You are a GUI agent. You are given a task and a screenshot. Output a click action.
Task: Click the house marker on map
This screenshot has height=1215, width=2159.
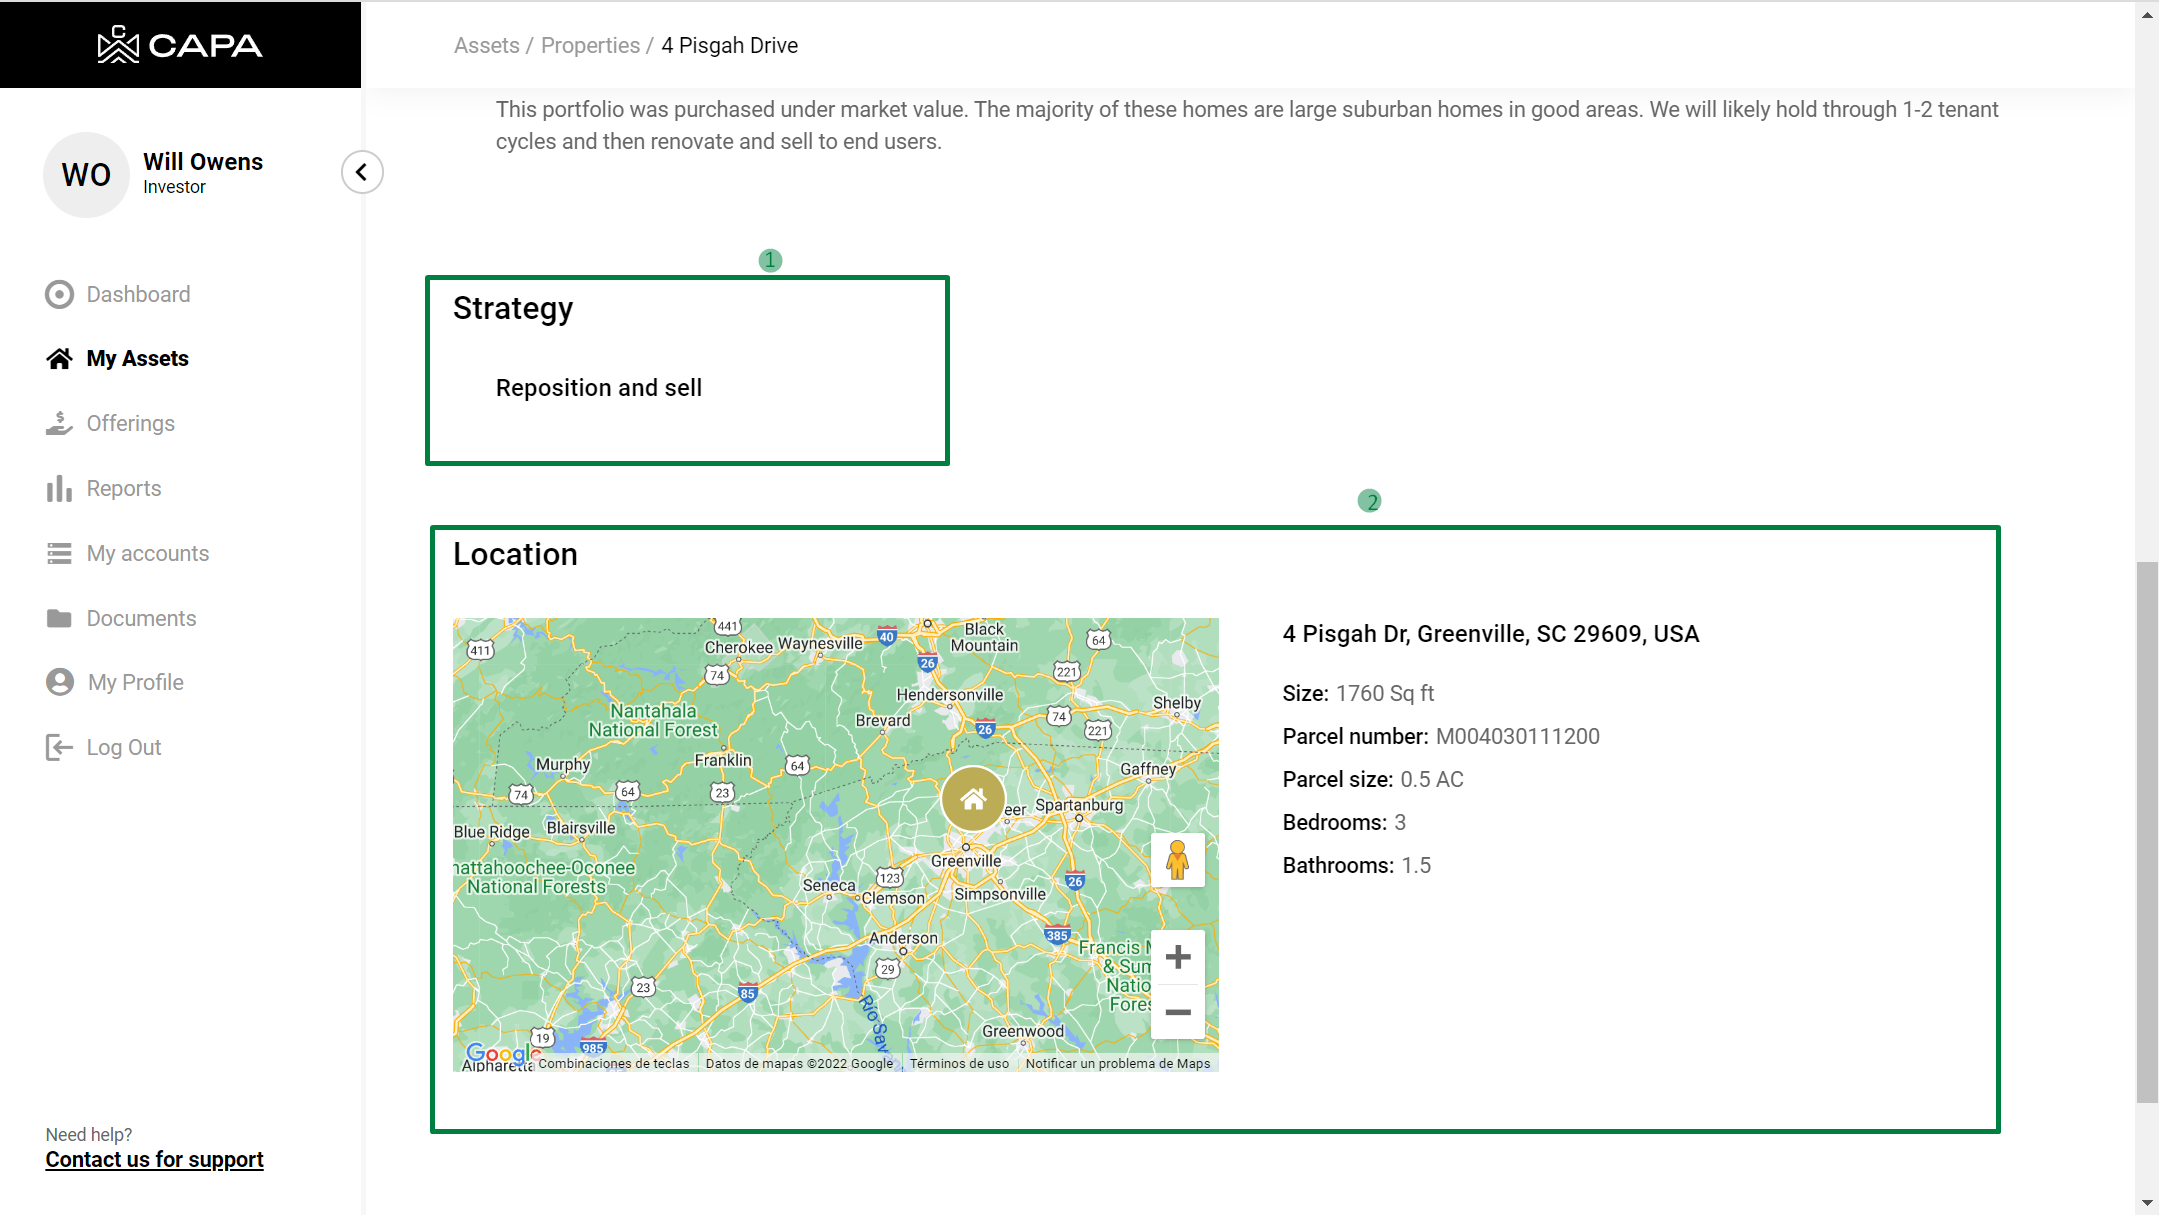[x=973, y=798]
